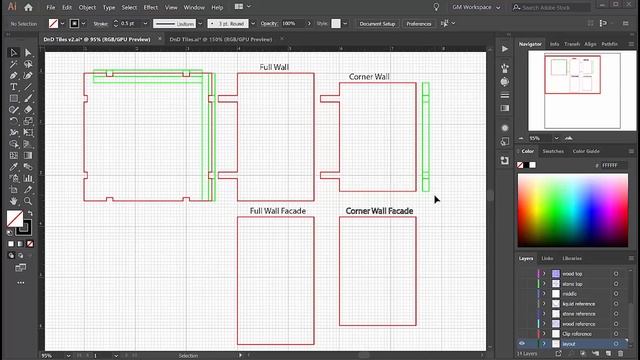
Task: Open the variable width profile dropdown
Action: (x=200, y=24)
